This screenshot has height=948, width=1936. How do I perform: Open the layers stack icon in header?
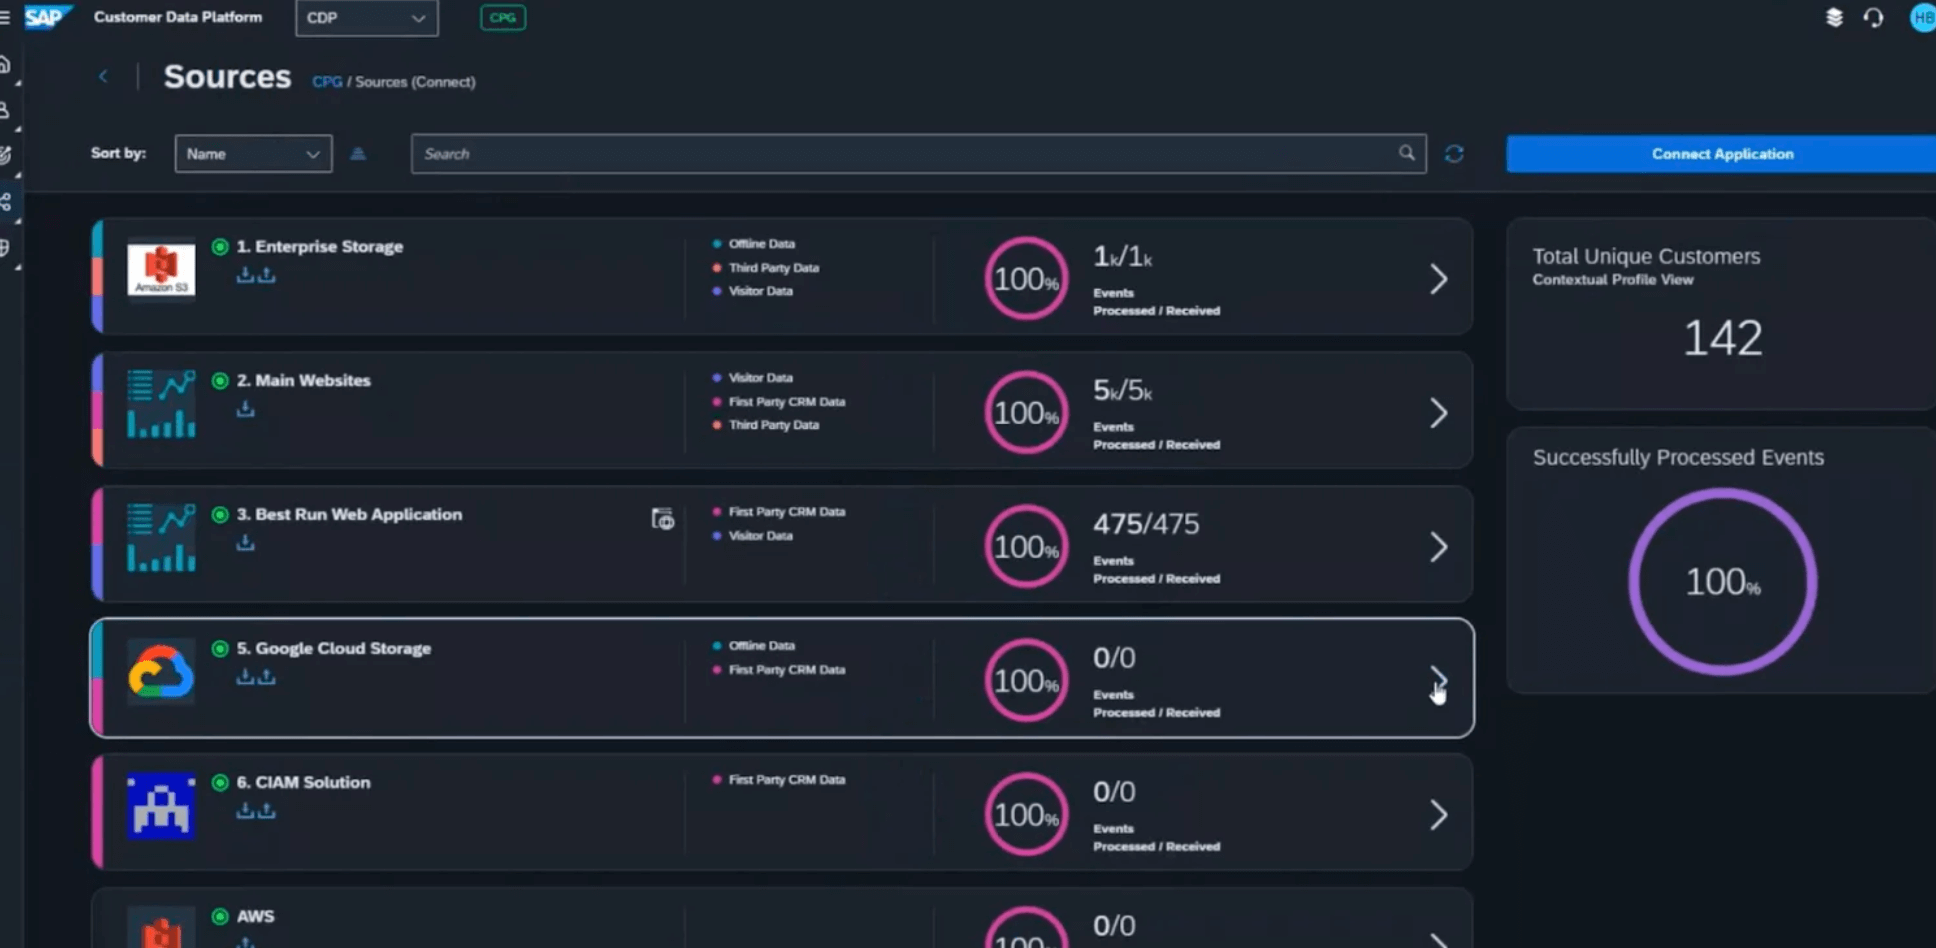1834,17
